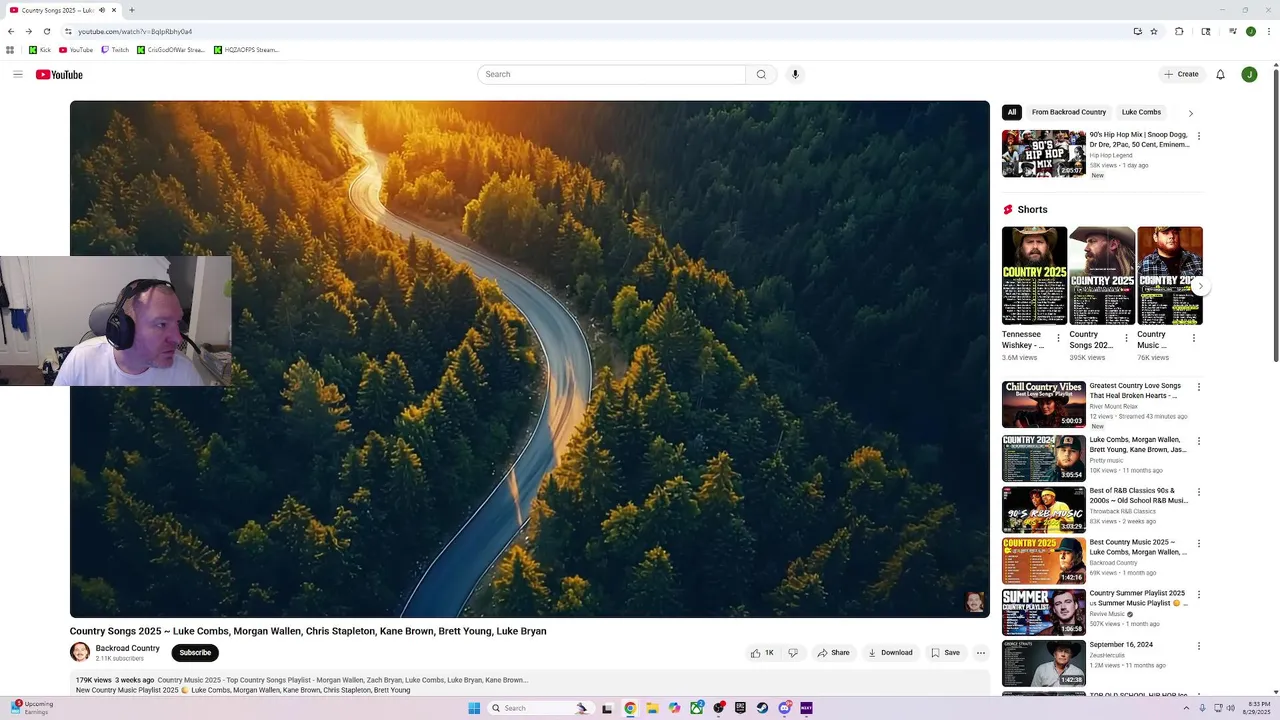The image size is (1280, 720).
Task: Click the Create button
Action: [1181, 74]
